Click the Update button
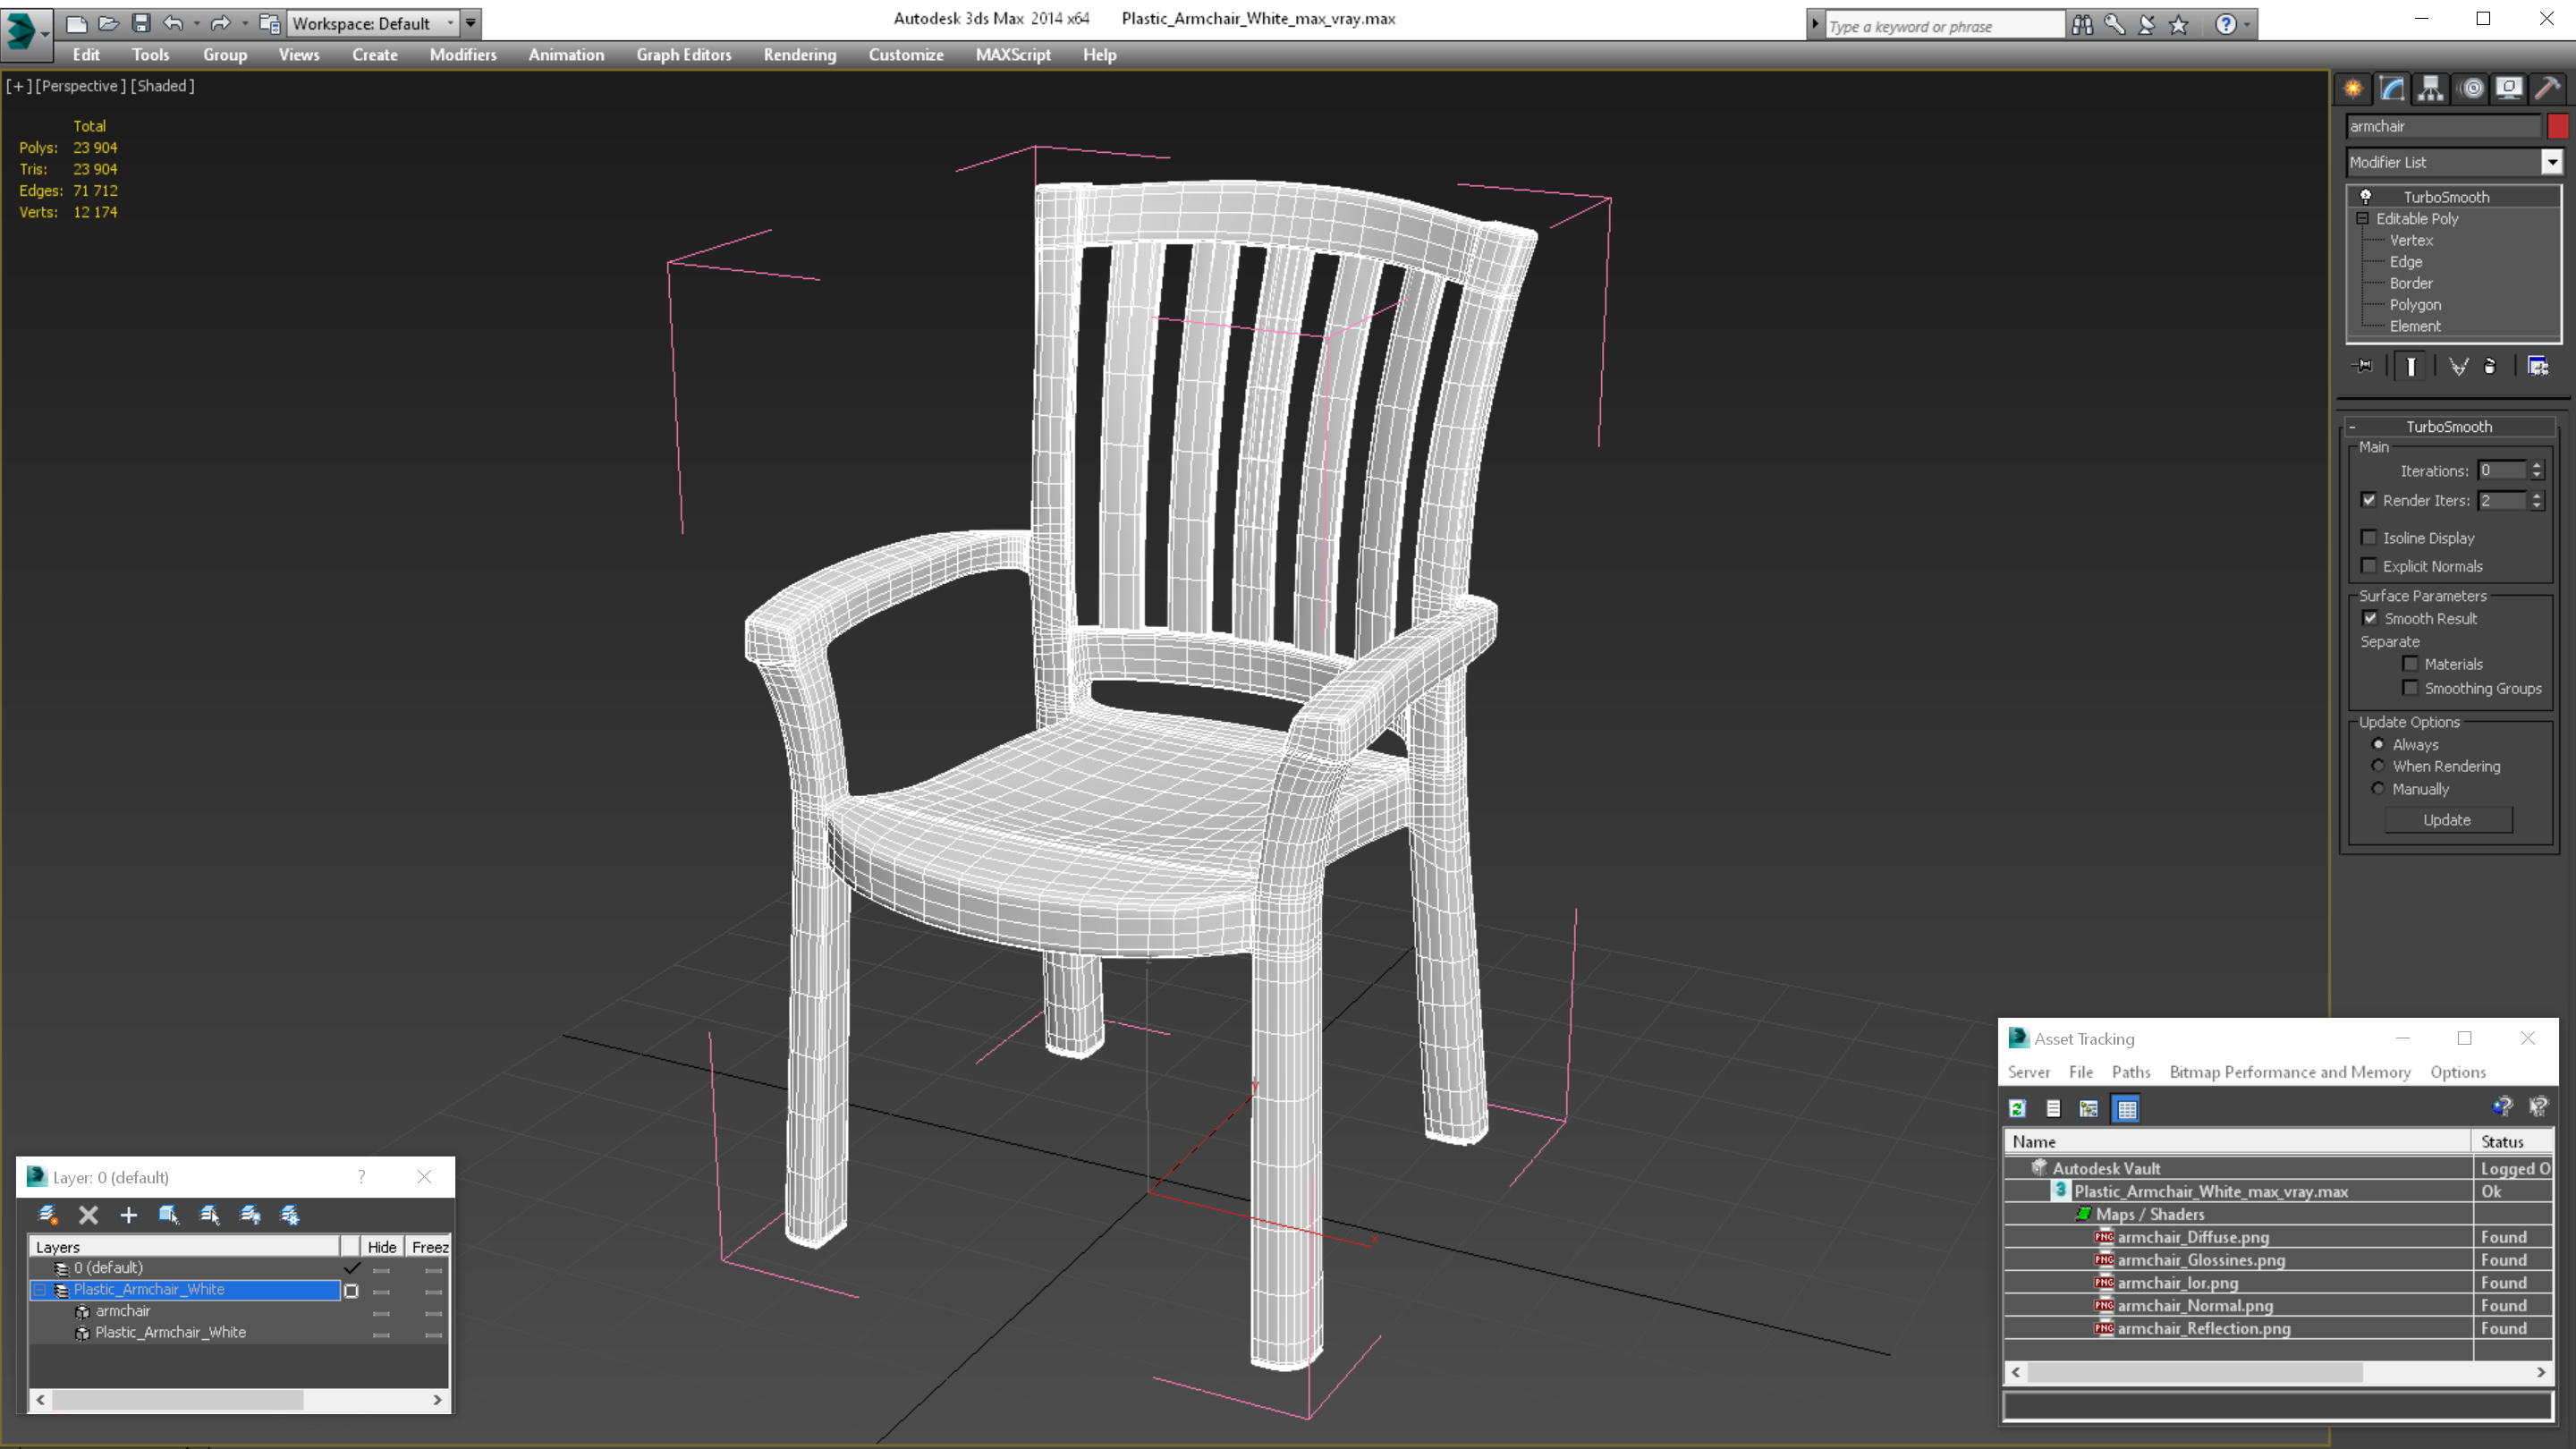Image resolution: width=2576 pixels, height=1449 pixels. click(2446, 820)
